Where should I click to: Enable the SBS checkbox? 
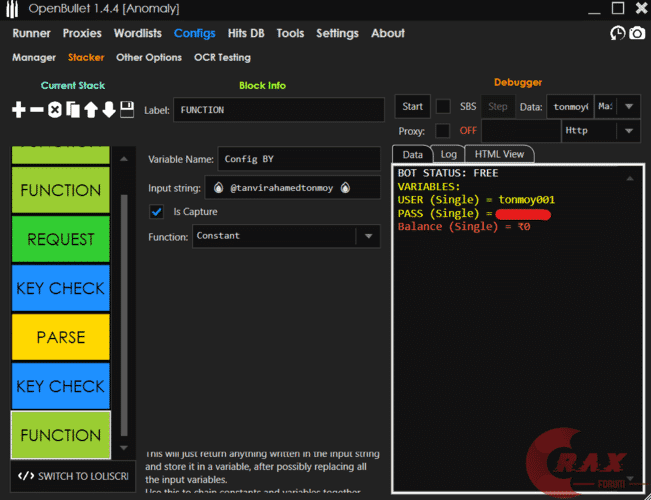pos(443,106)
